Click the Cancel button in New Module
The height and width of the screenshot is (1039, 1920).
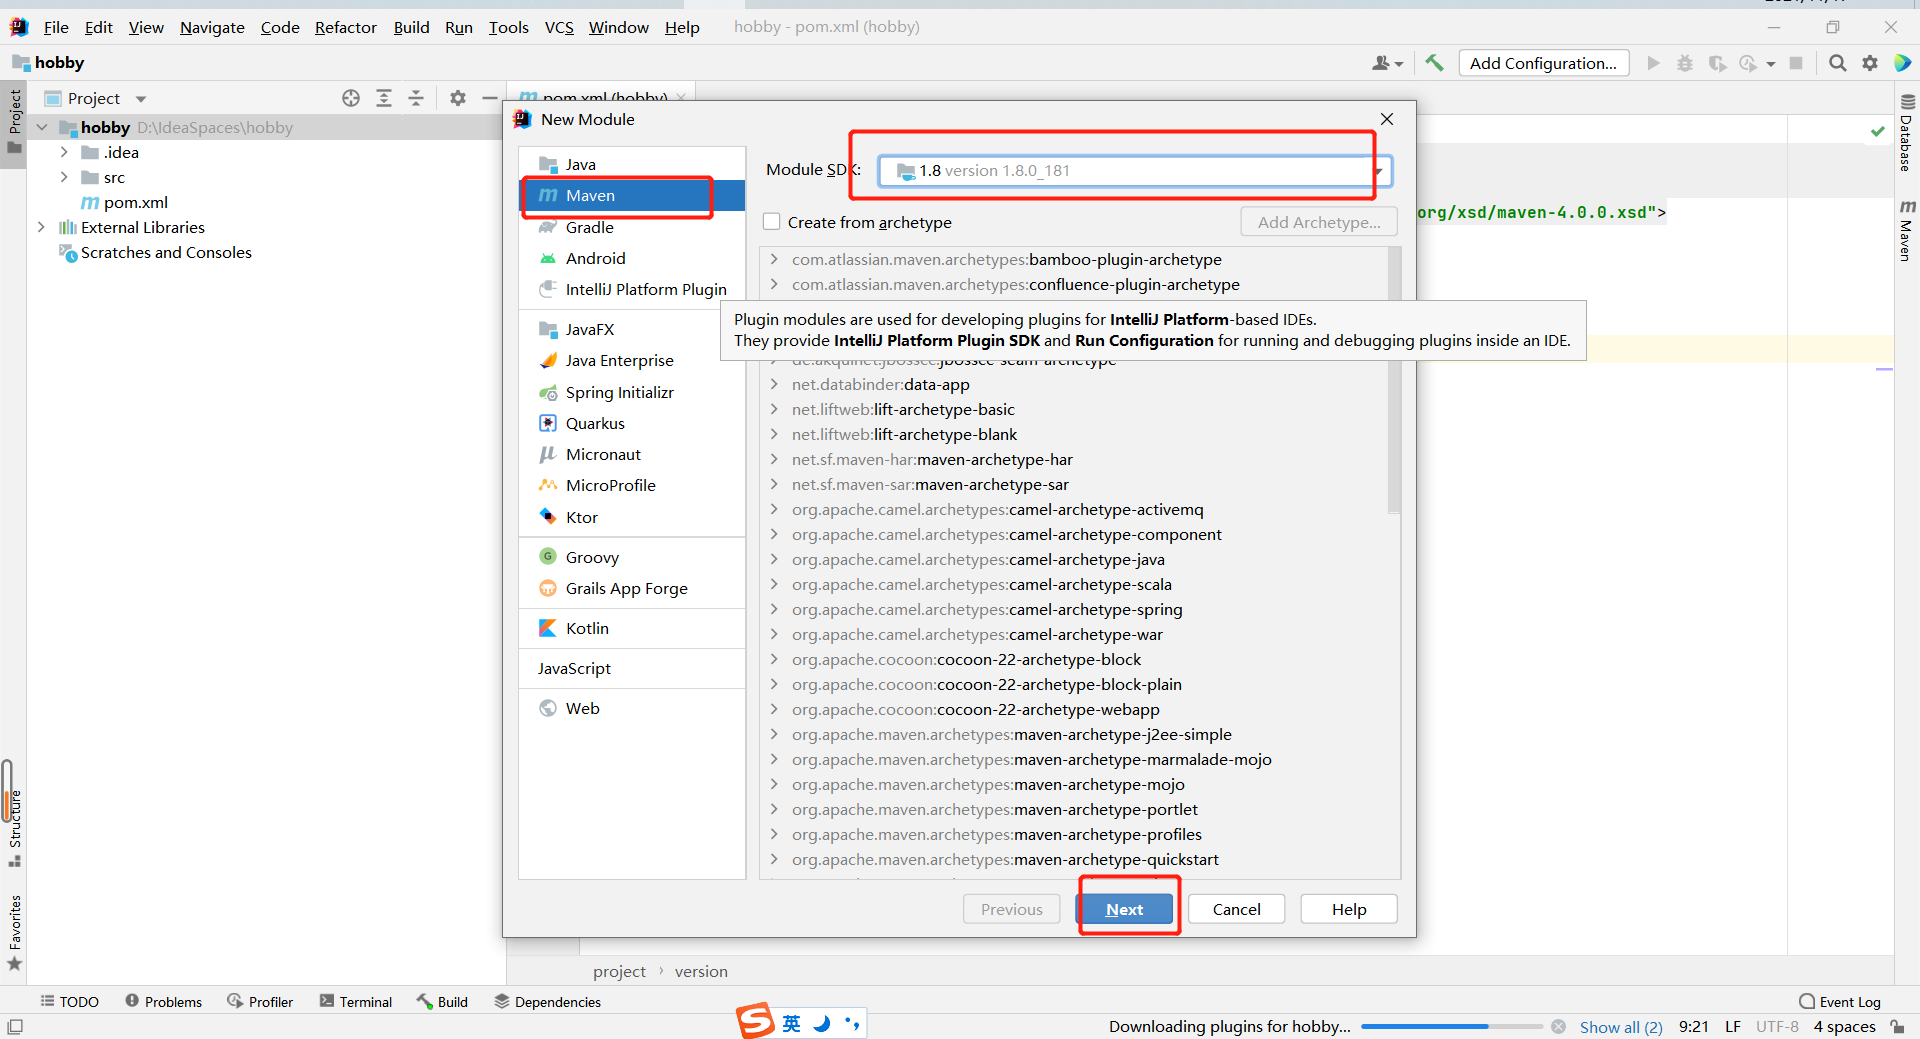tap(1236, 909)
